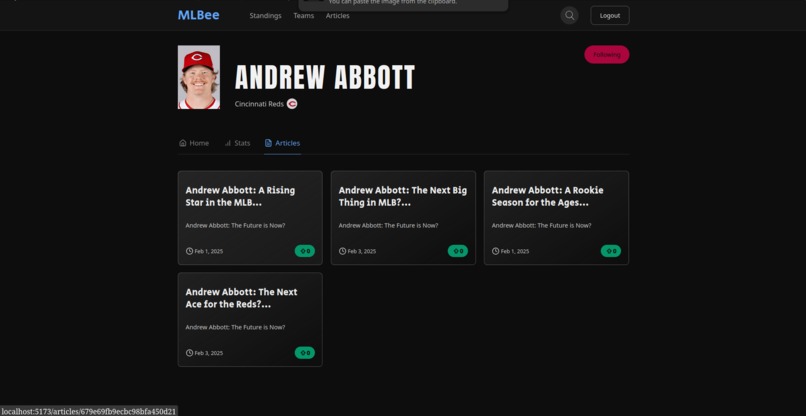The height and width of the screenshot is (416, 806).
Task: Click subtitle text on 'Next Big Thing' card
Action: coord(389,225)
